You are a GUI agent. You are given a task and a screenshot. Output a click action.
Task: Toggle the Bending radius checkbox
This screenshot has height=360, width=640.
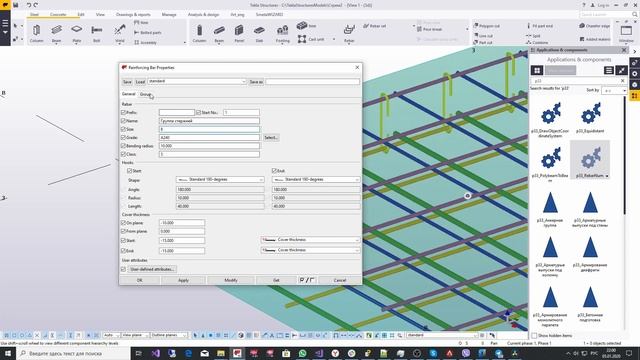click(123, 146)
